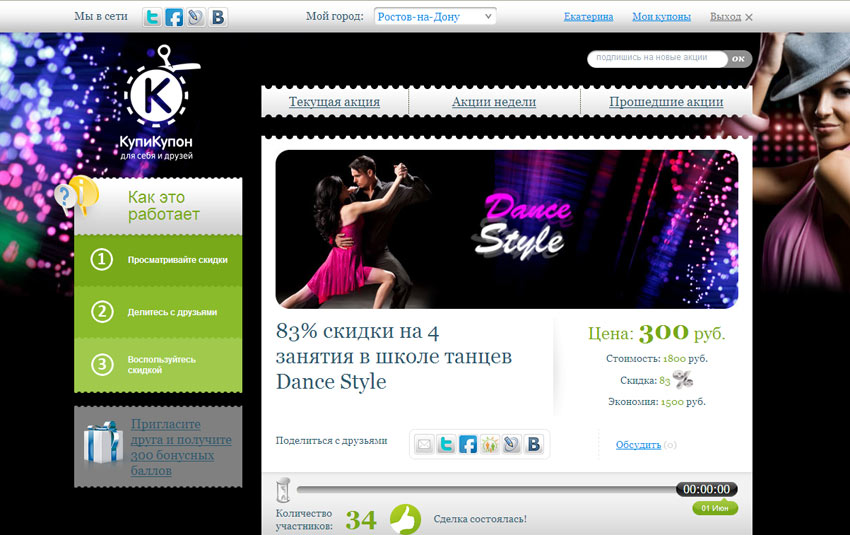Viewport: 850px width, 535px height.
Task: Log out using the Выход link
Action: coord(726,17)
